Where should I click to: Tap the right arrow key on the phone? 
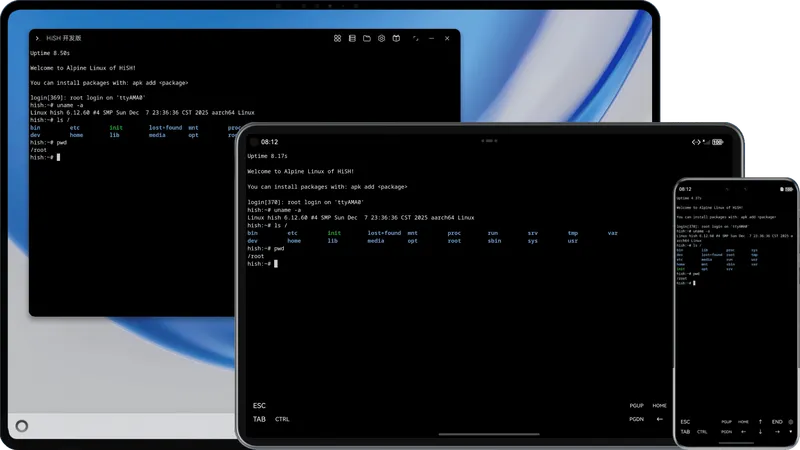777,432
